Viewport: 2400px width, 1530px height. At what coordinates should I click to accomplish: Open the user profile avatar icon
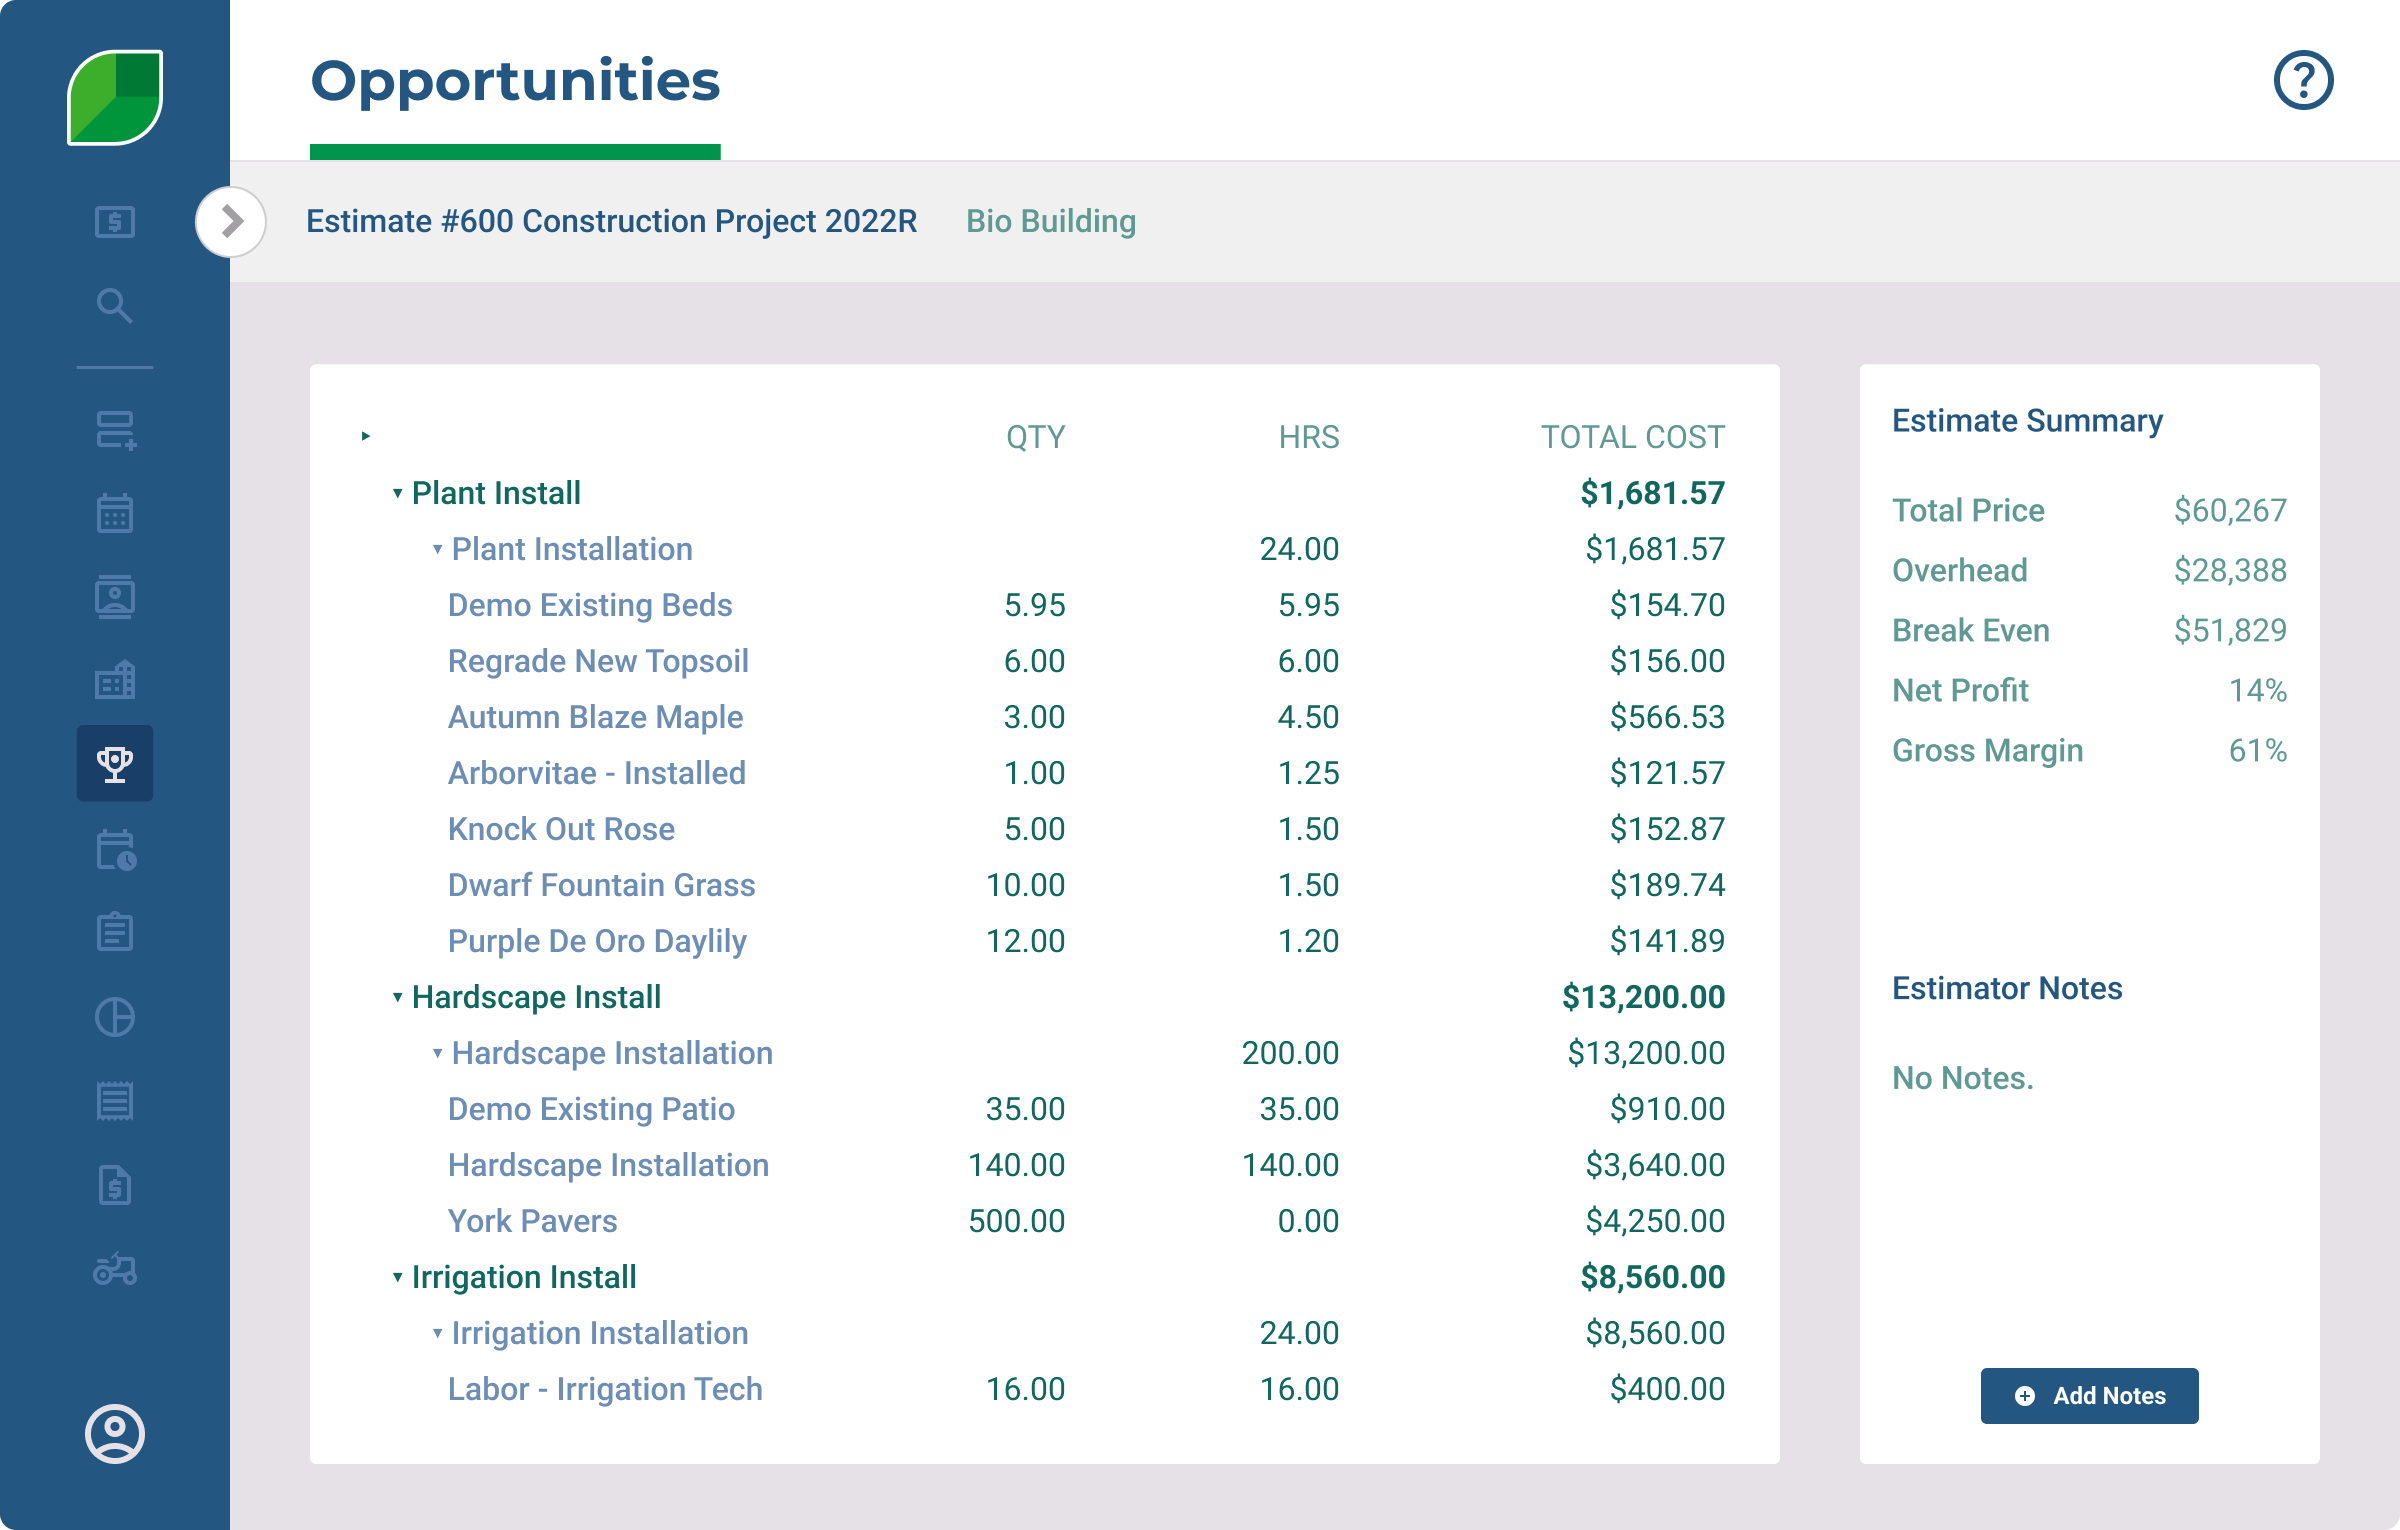[x=115, y=1434]
